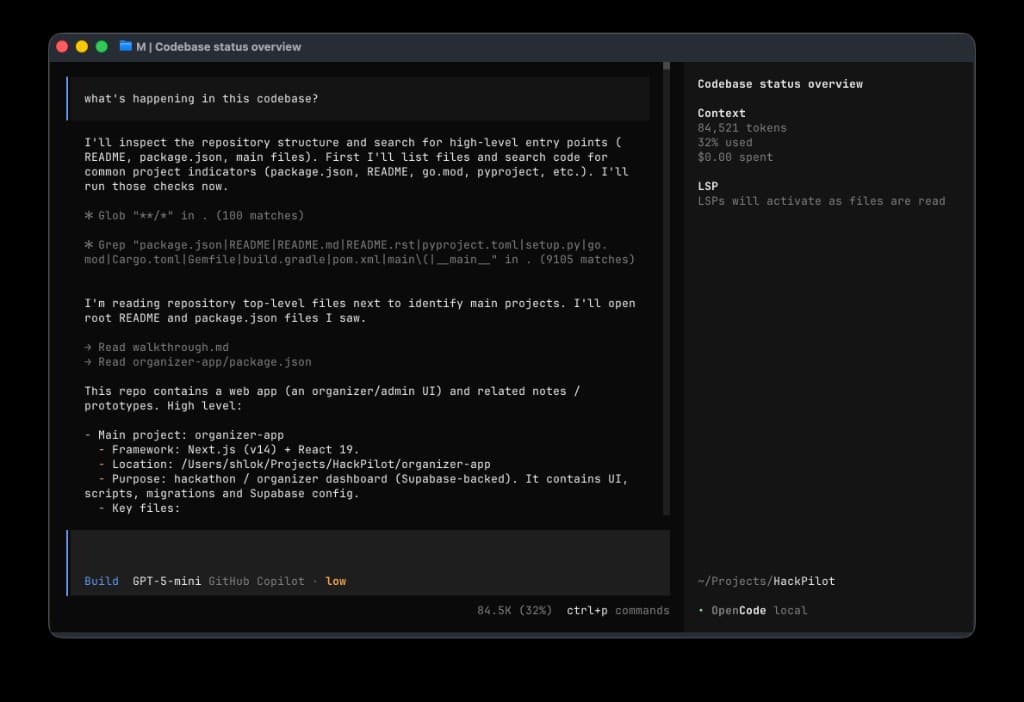The image size is (1024, 702).
Task: Click 'LSPs will activate as files are read'
Action: [x=821, y=201]
